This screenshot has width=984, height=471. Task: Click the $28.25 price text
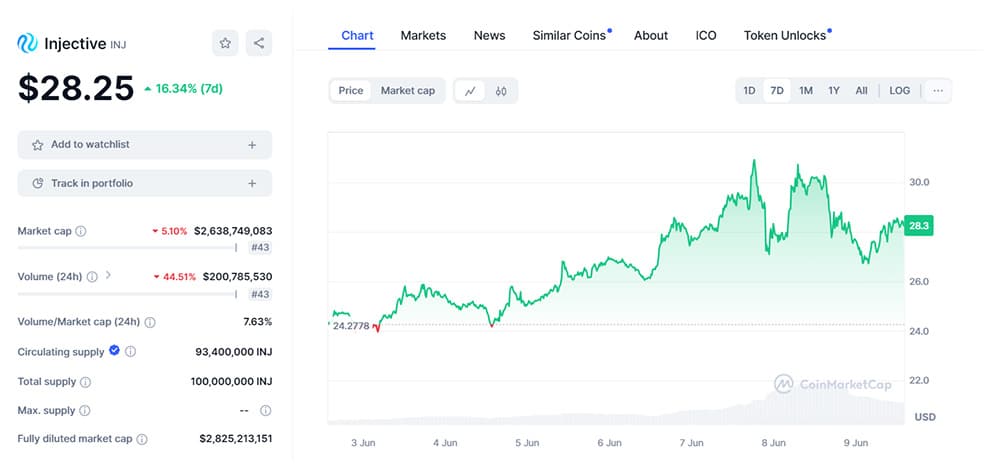(76, 88)
